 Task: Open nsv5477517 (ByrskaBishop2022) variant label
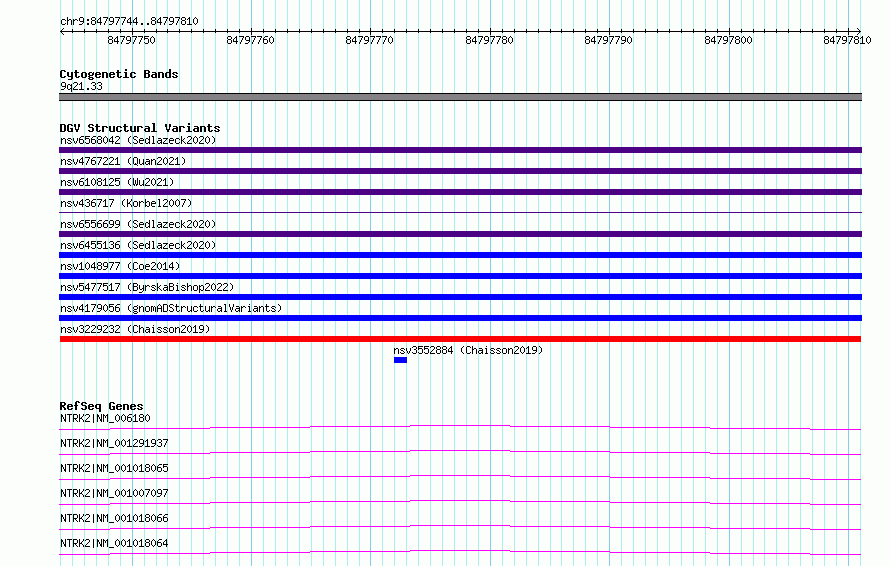point(147,287)
